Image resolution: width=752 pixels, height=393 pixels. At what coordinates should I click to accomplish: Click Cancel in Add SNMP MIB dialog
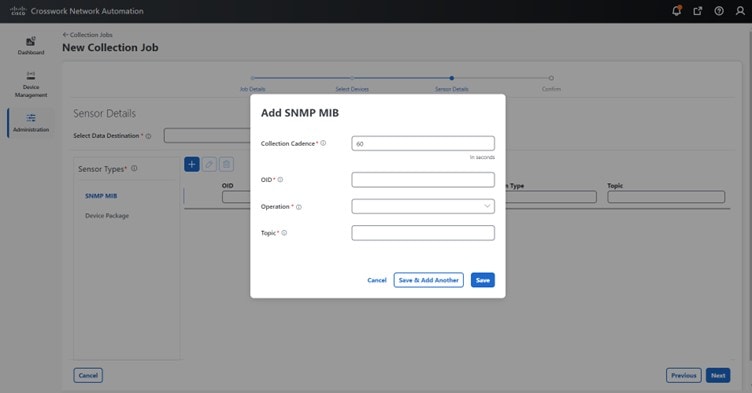[377, 280]
